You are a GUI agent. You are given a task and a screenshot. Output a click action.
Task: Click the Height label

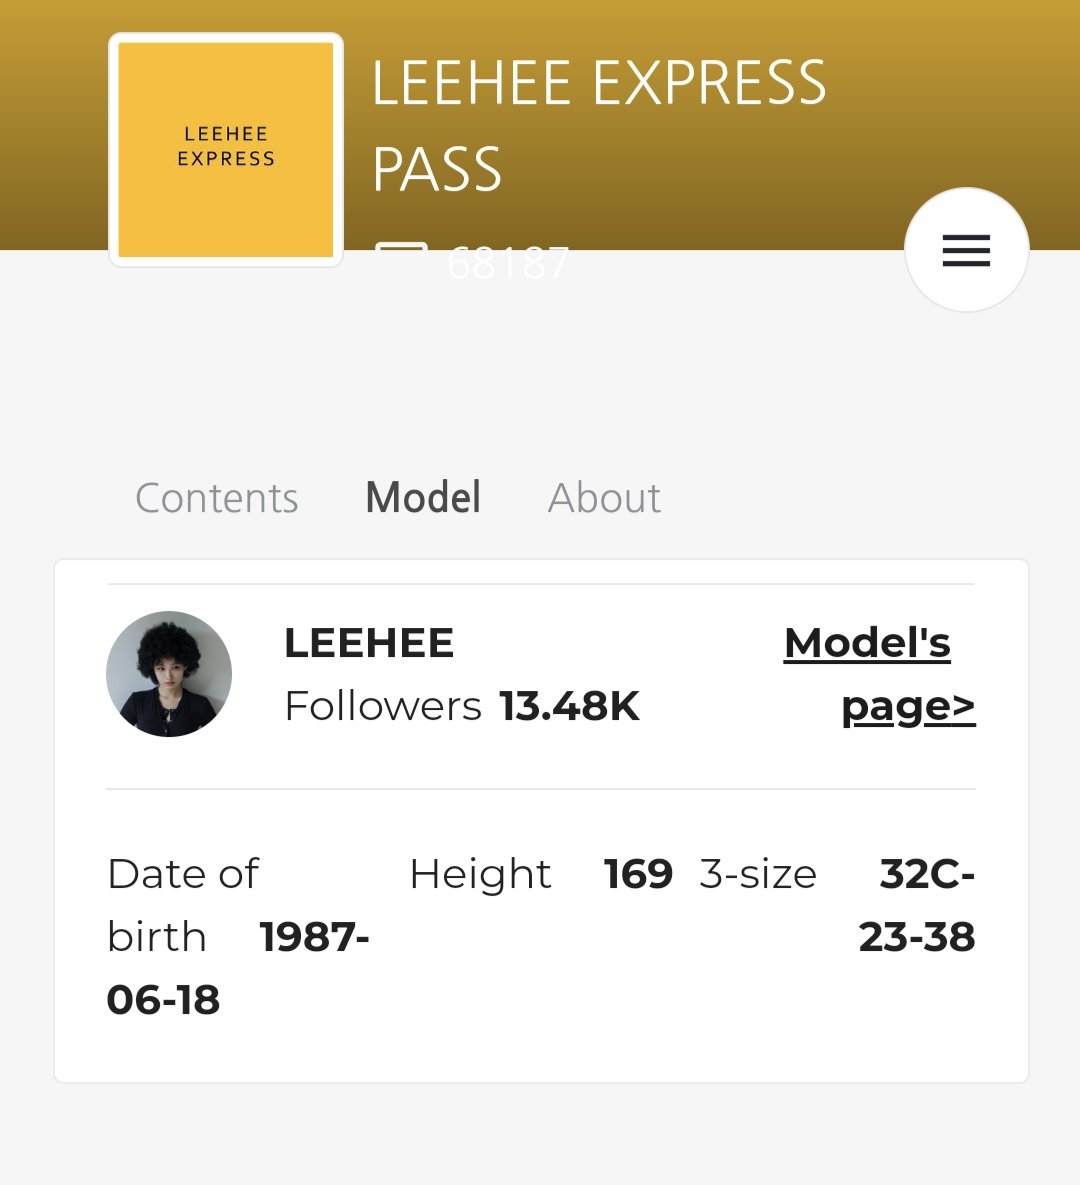point(480,874)
